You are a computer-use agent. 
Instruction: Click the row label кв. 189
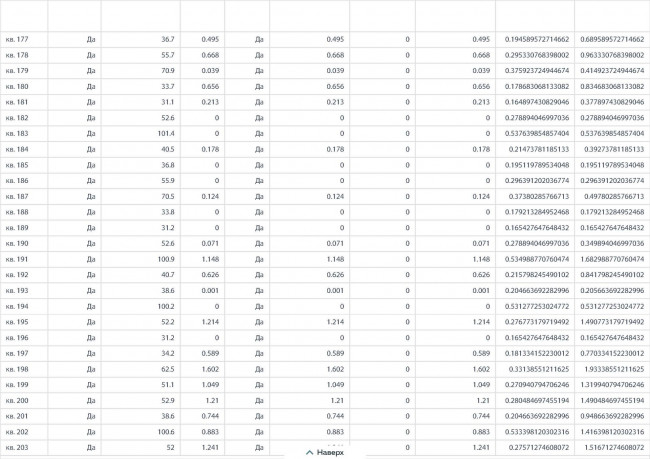tap(17, 228)
